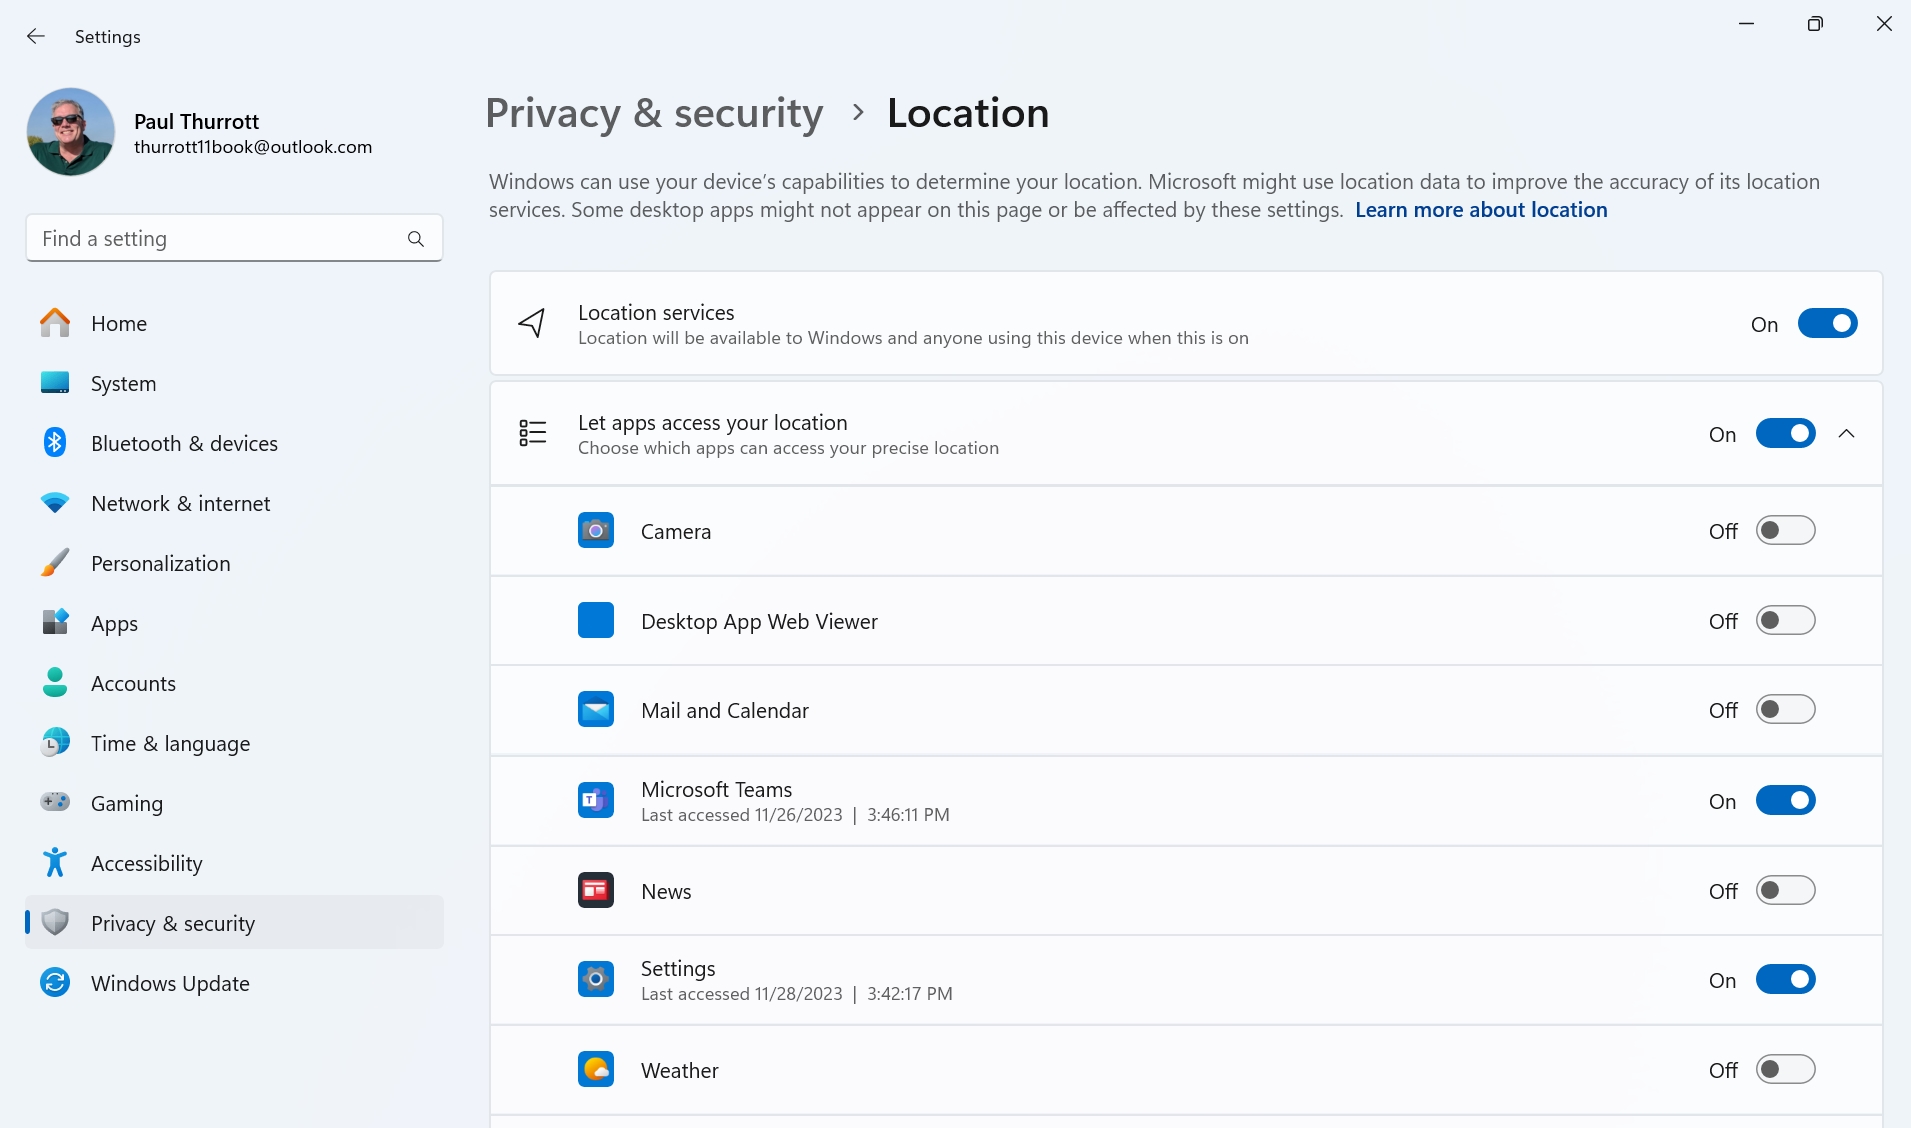Click the Microsoft Teams app icon
Screen dimensions: 1911x1128
pyautogui.click(x=596, y=801)
